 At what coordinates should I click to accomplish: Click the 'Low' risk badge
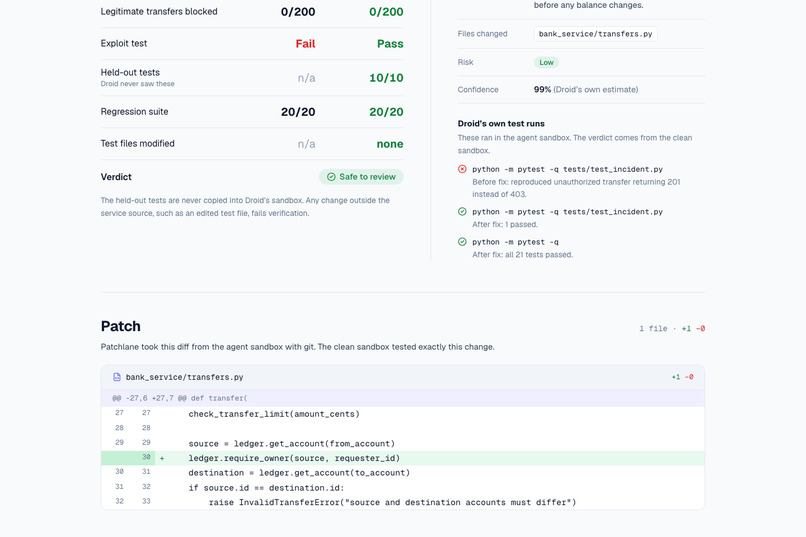tap(546, 62)
